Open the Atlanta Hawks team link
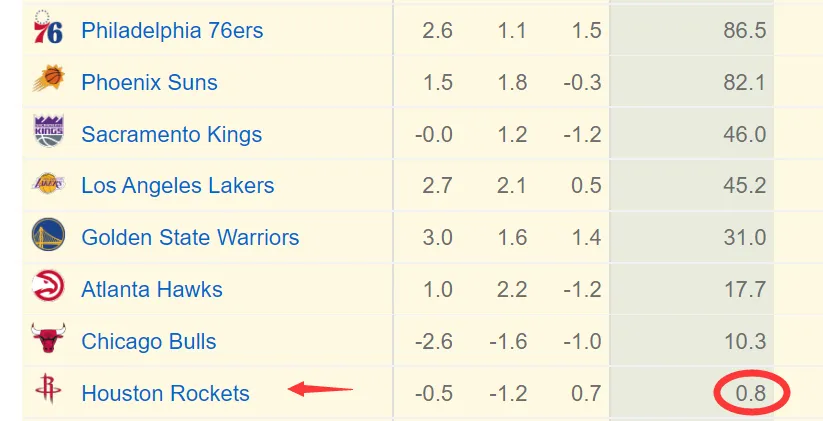 152,289
